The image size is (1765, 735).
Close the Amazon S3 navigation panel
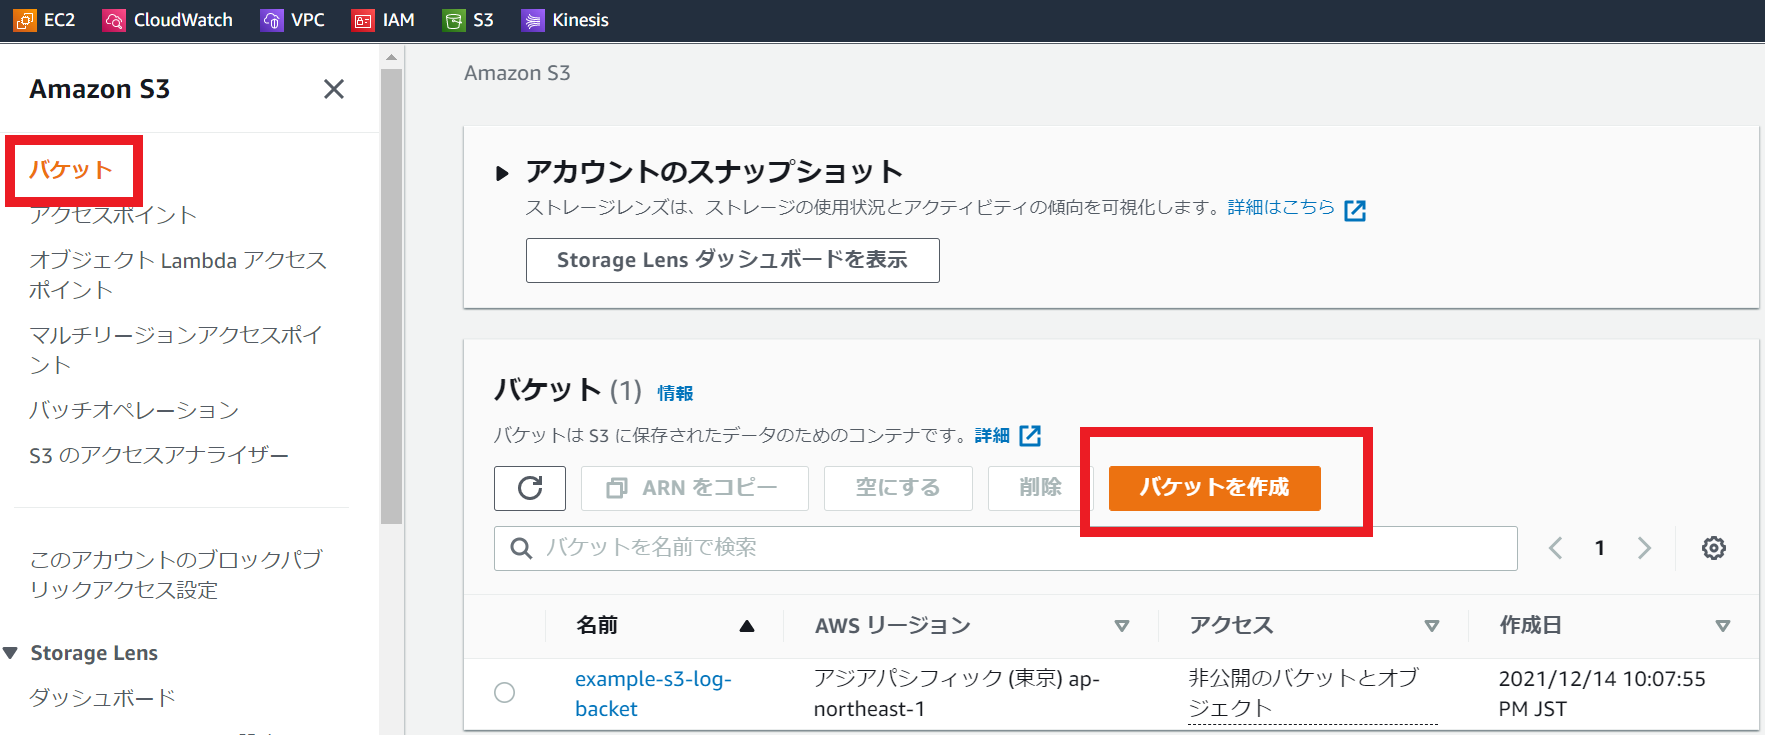click(334, 89)
